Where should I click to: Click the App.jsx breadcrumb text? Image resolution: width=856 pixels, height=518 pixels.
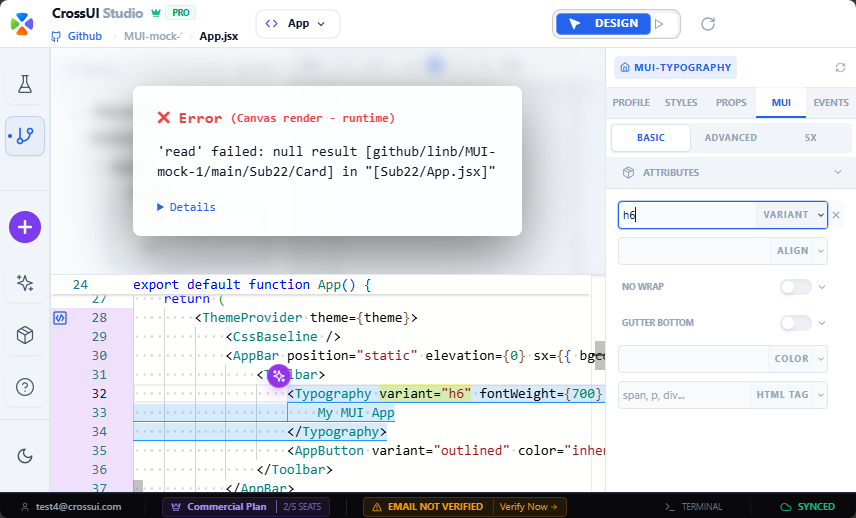[x=219, y=37]
